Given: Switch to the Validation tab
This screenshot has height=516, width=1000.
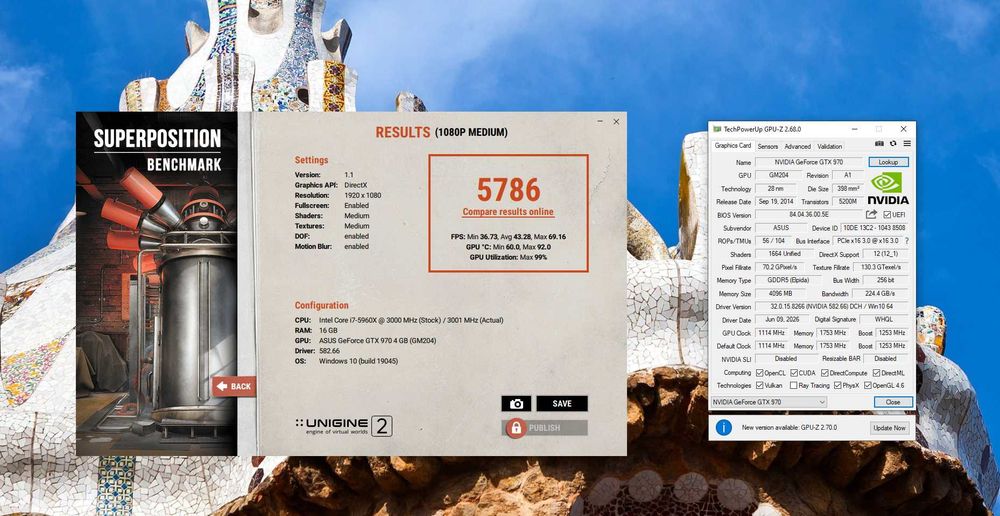Looking at the screenshot, I should [830, 146].
